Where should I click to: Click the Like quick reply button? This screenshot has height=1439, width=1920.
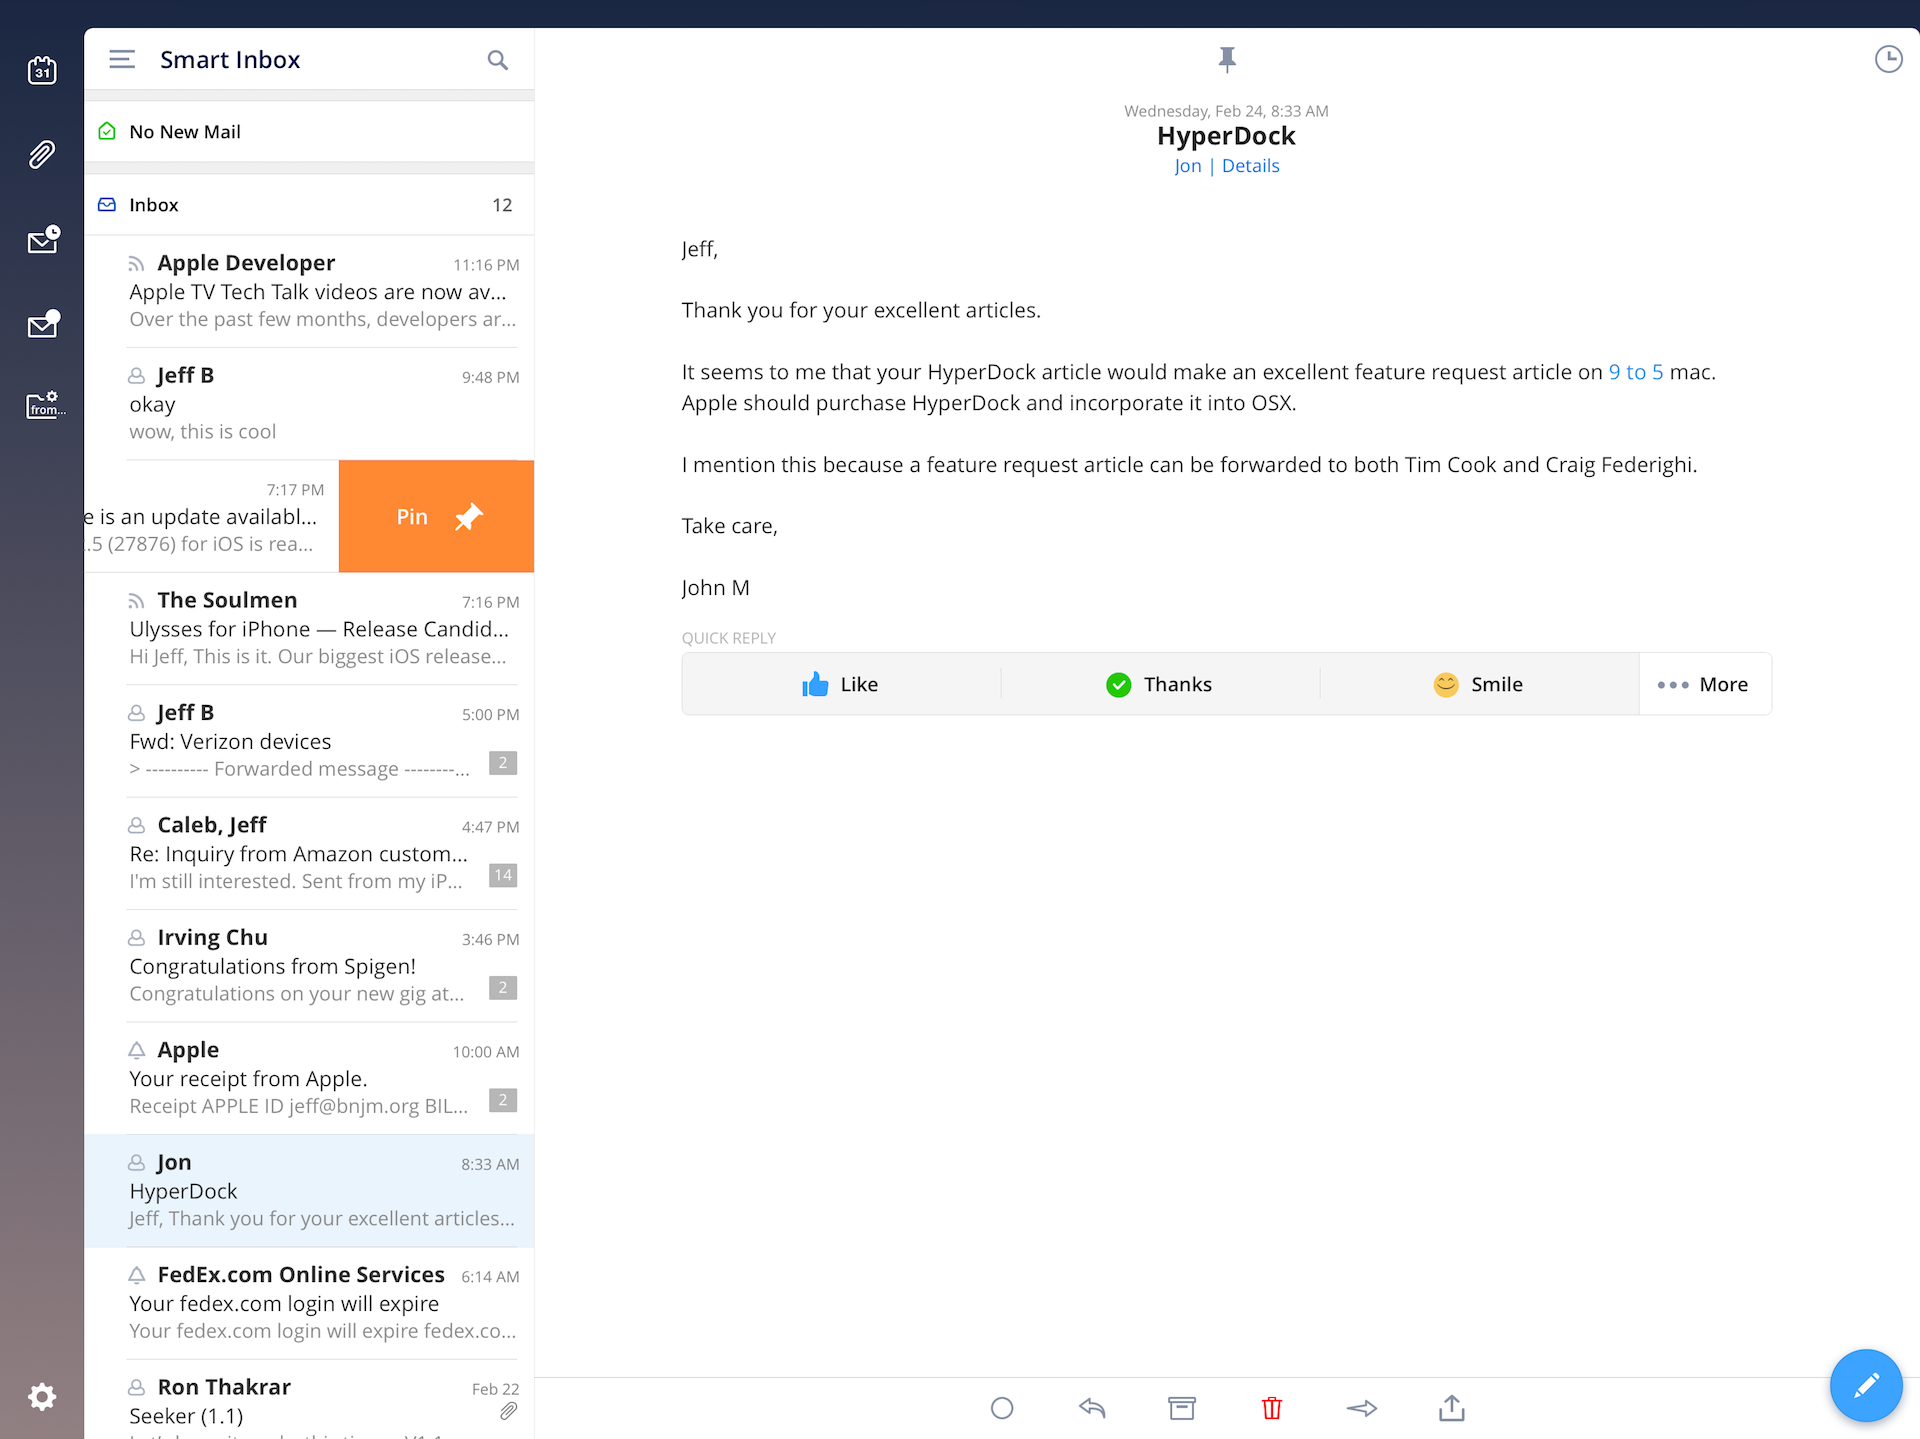(841, 683)
